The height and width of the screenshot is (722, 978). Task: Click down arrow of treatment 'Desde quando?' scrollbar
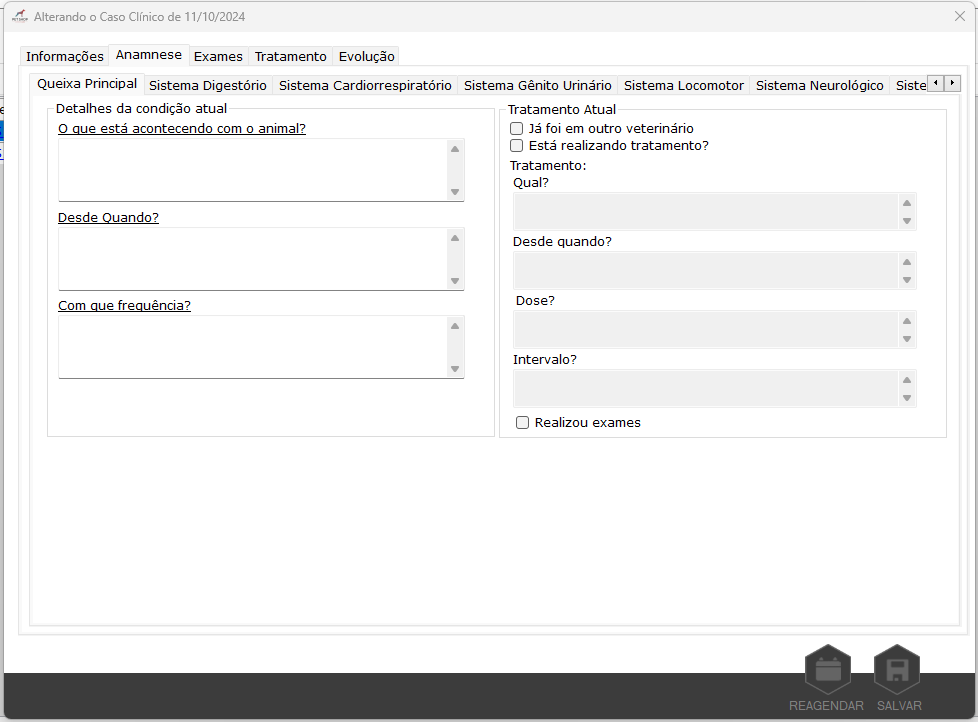click(907, 281)
